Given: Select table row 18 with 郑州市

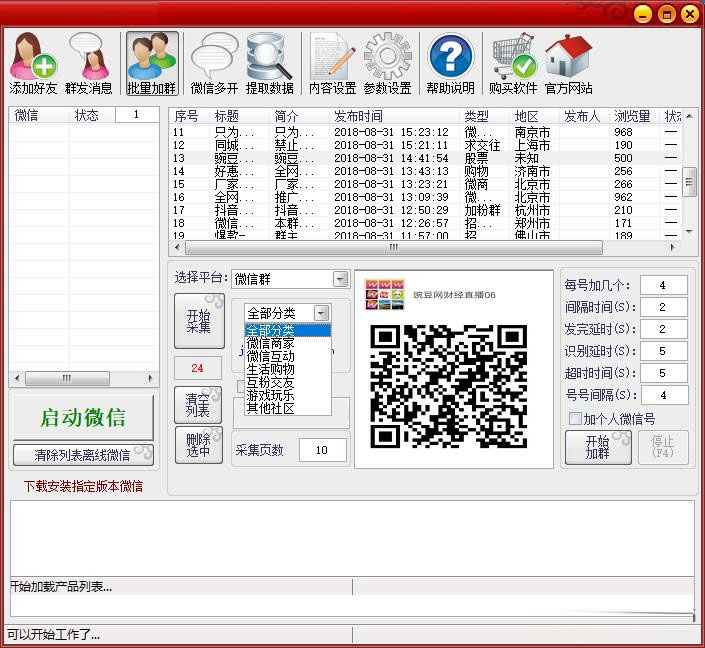Looking at the screenshot, I should pos(425,223).
